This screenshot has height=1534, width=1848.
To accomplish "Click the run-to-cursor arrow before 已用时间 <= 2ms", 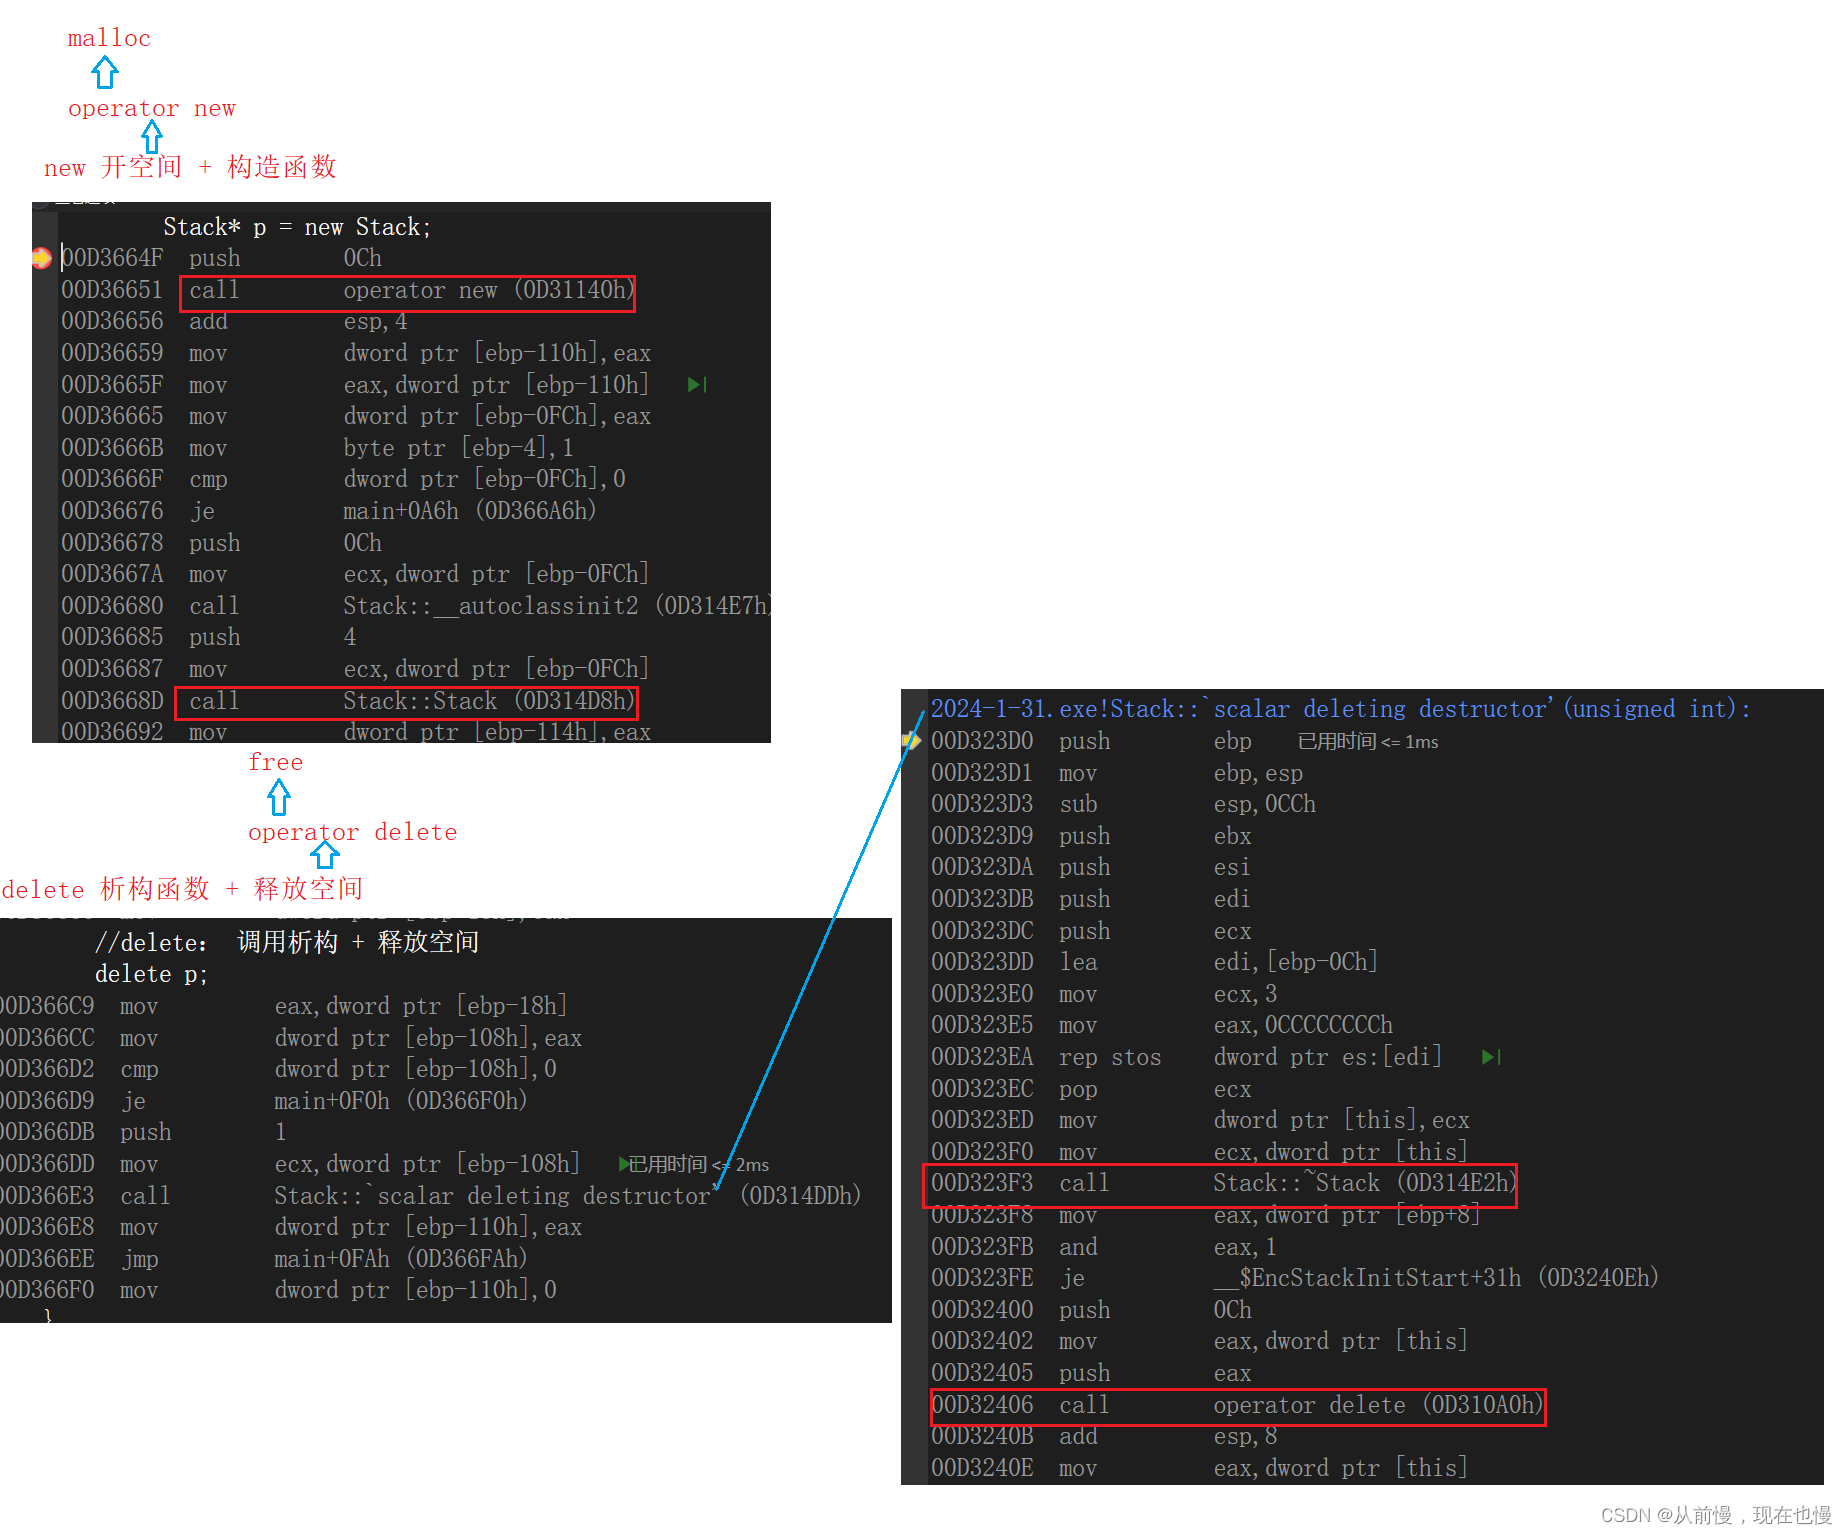I will click(x=623, y=1164).
